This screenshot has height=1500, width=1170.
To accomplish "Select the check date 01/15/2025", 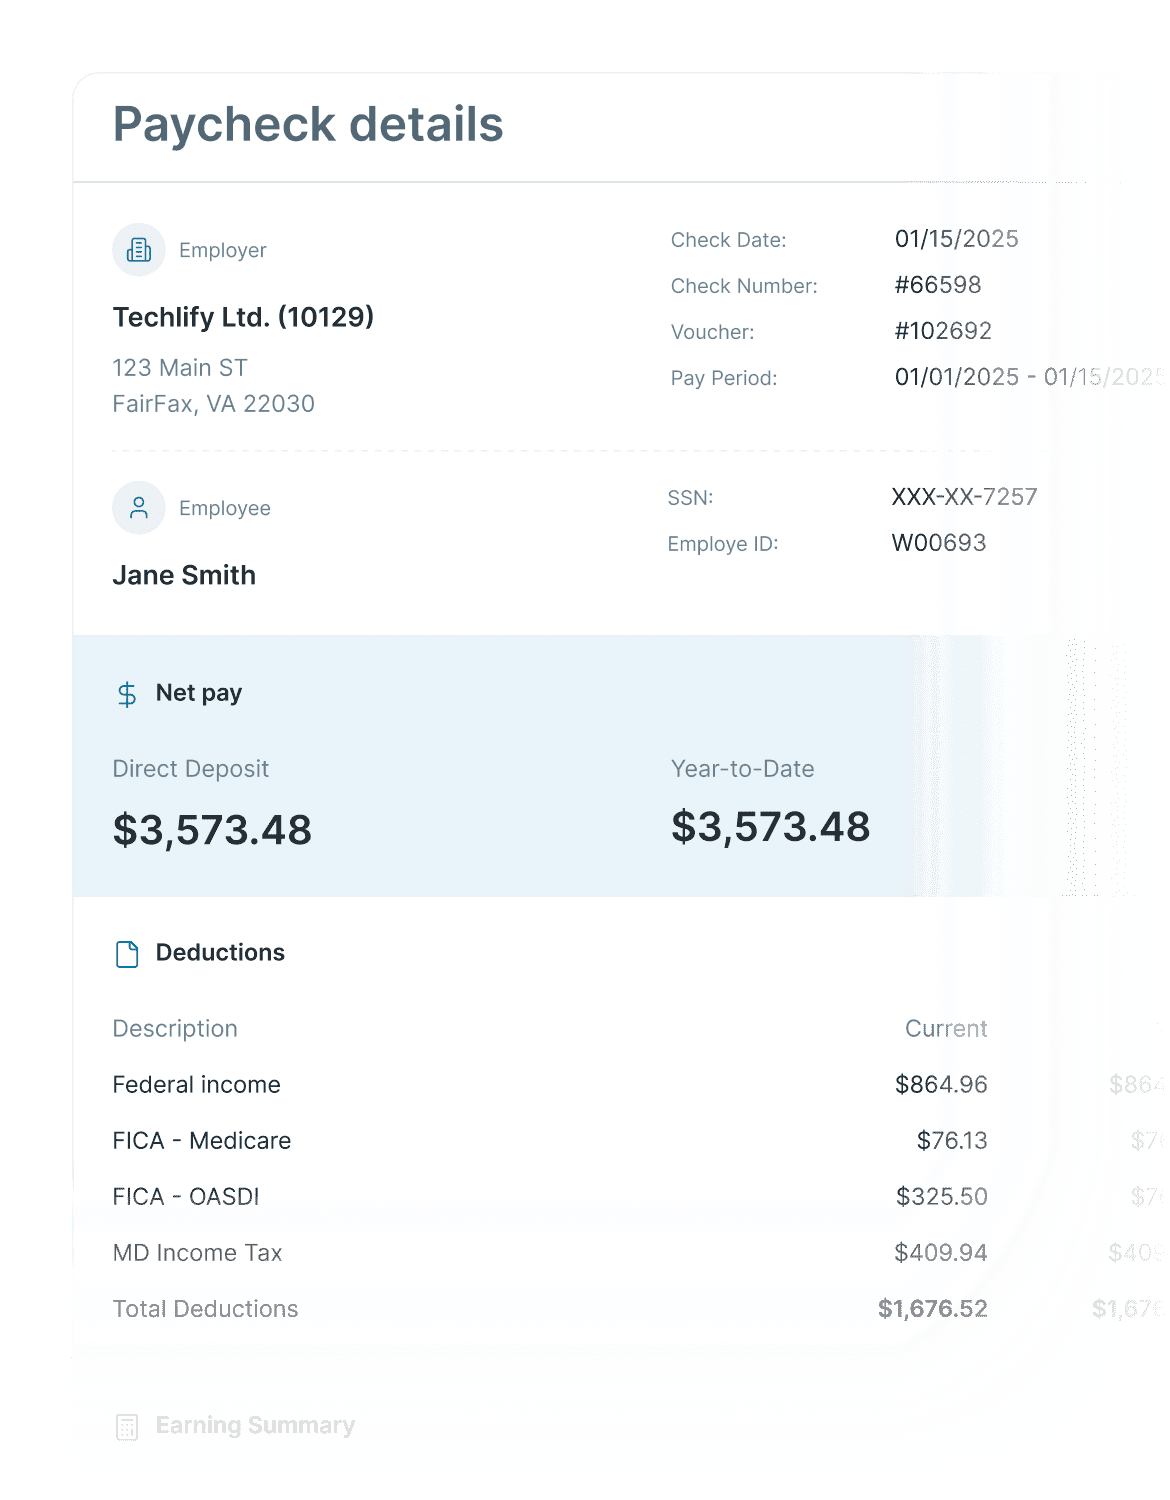I will 957,239.
